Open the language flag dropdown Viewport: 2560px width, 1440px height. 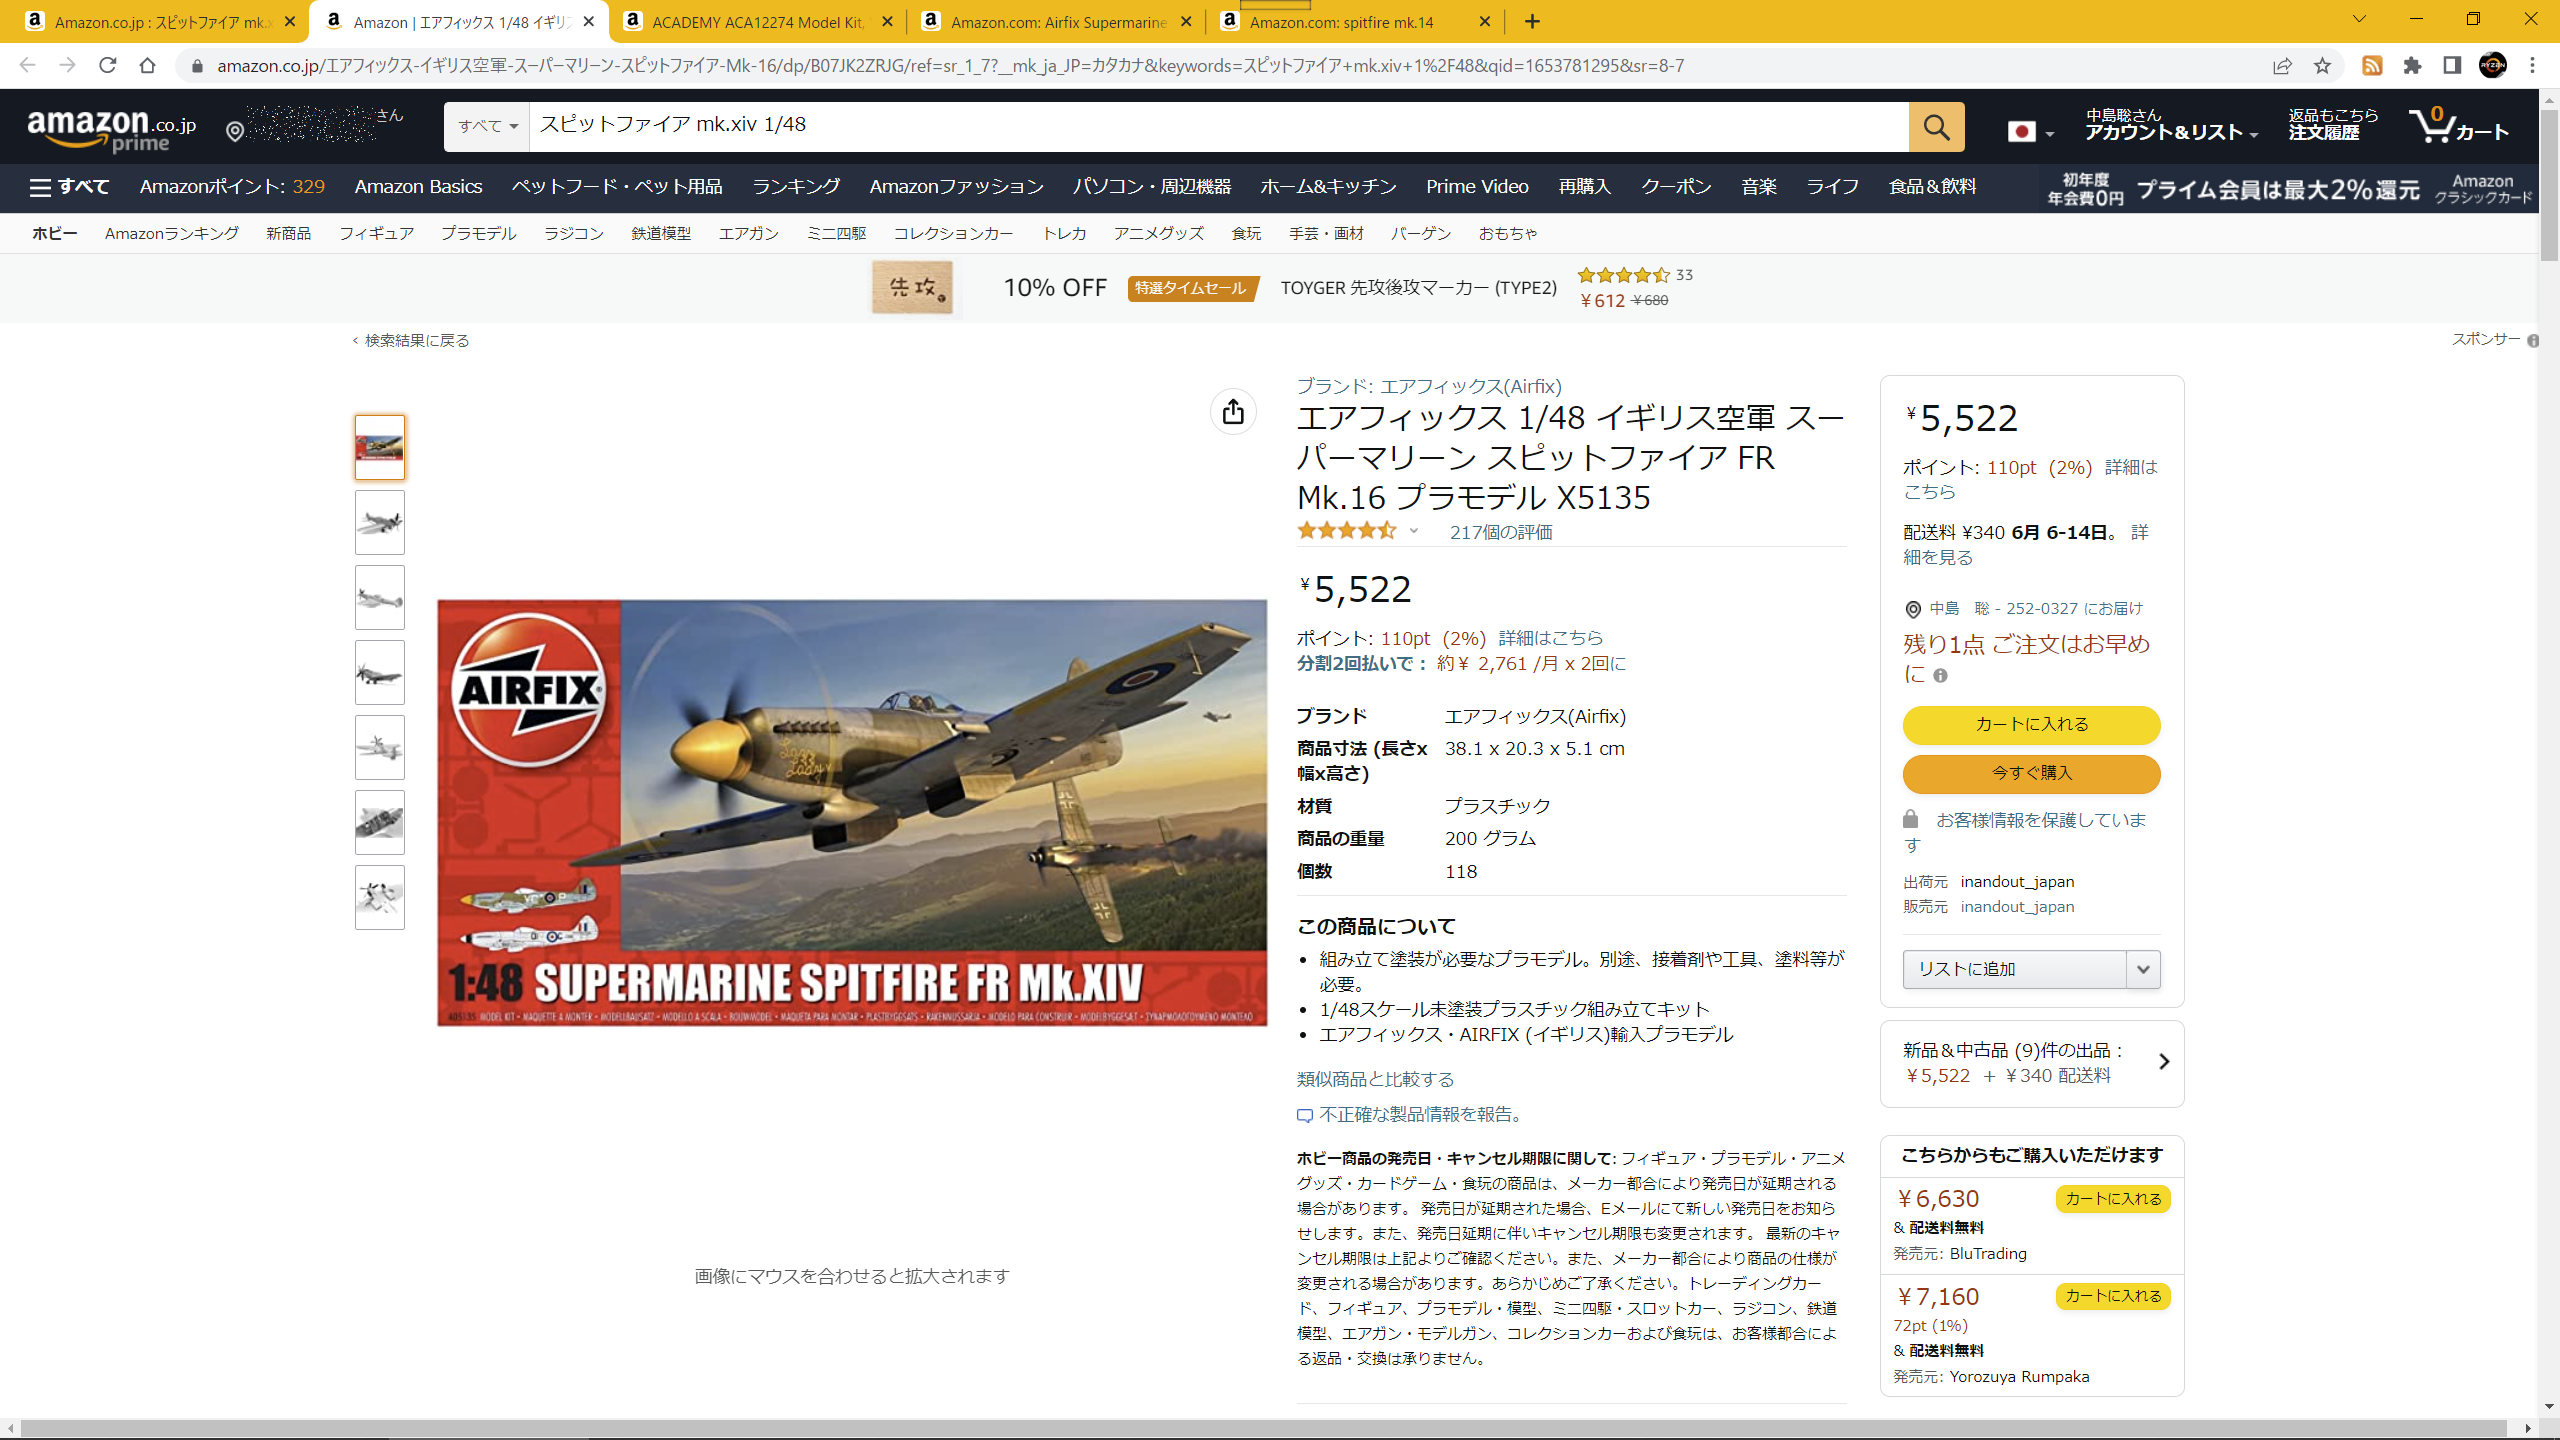tap(2029, 132)
